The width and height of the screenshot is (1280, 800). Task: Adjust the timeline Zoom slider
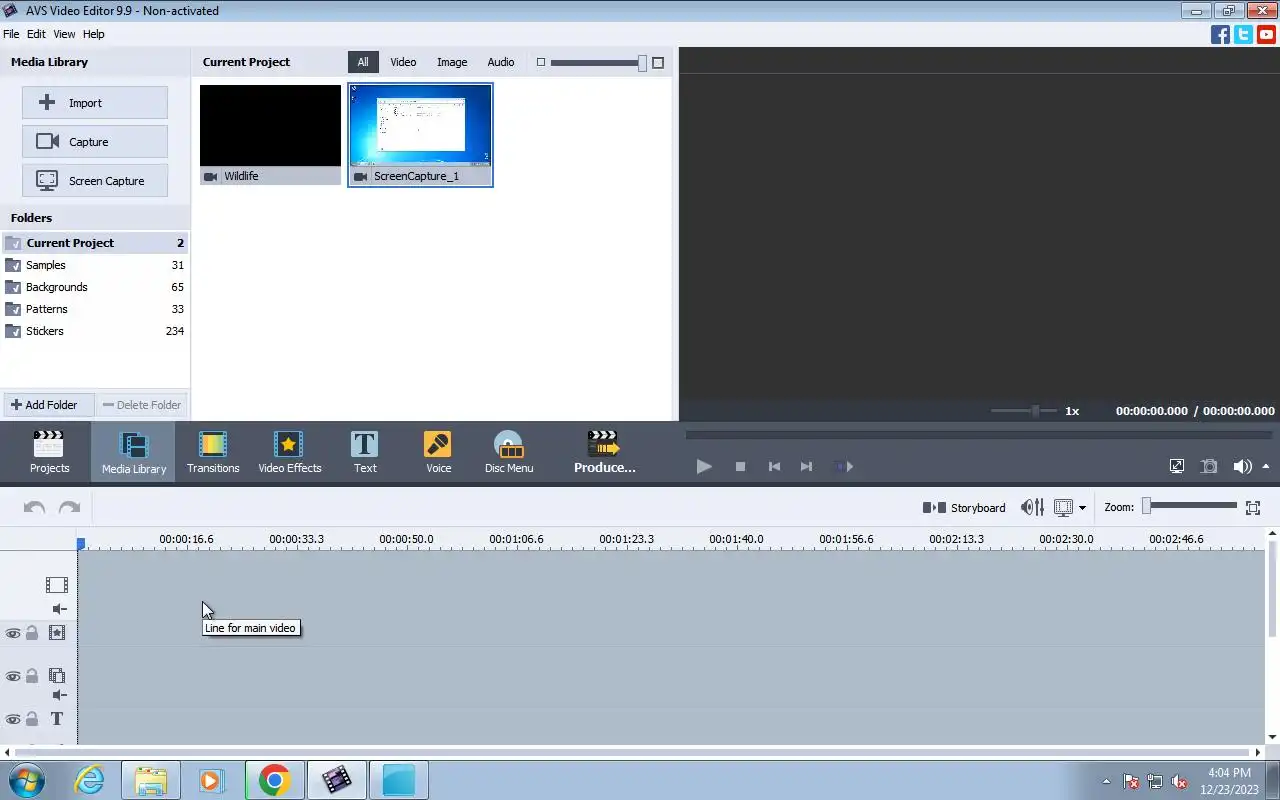[1191, 506]
